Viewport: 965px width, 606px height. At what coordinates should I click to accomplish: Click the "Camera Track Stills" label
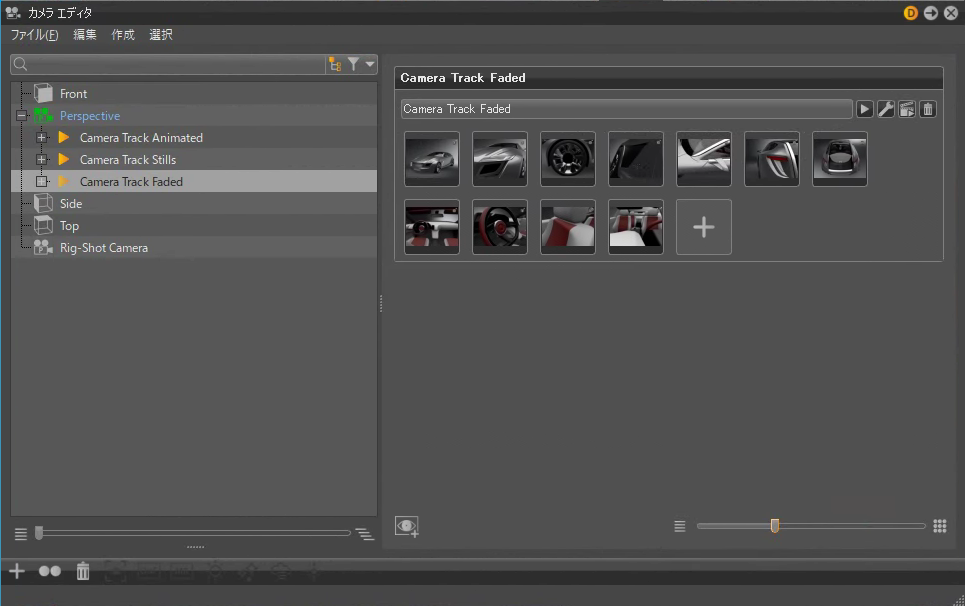(x=128, y=160)
